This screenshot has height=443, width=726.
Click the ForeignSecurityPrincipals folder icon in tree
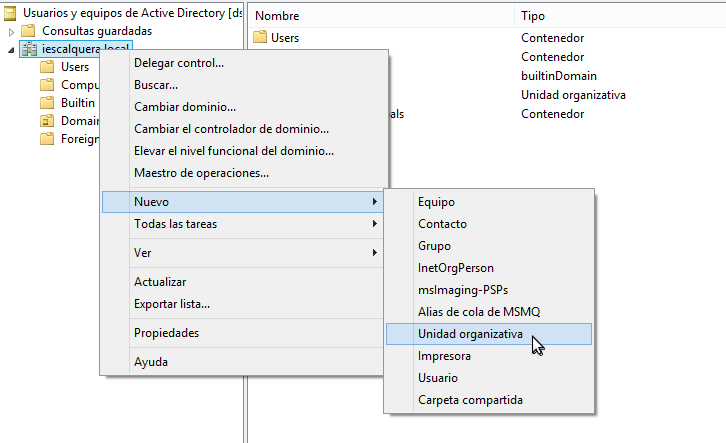coord(47,139)
